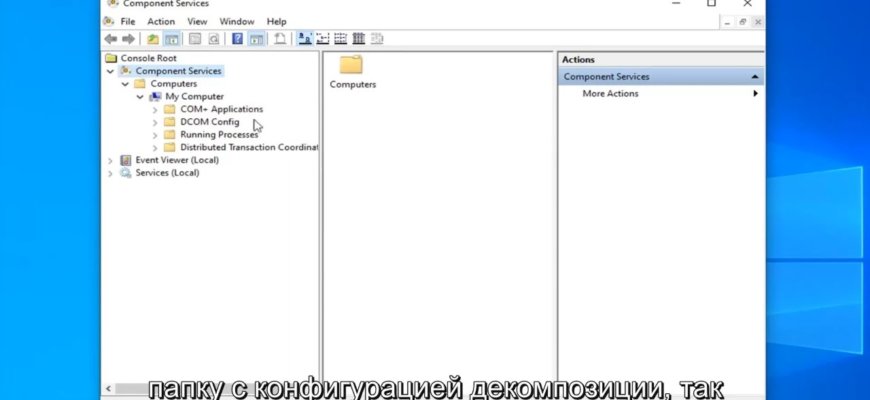870x400 pixels.
Task: Collapse the Component Services tree node
Action: 110,71
